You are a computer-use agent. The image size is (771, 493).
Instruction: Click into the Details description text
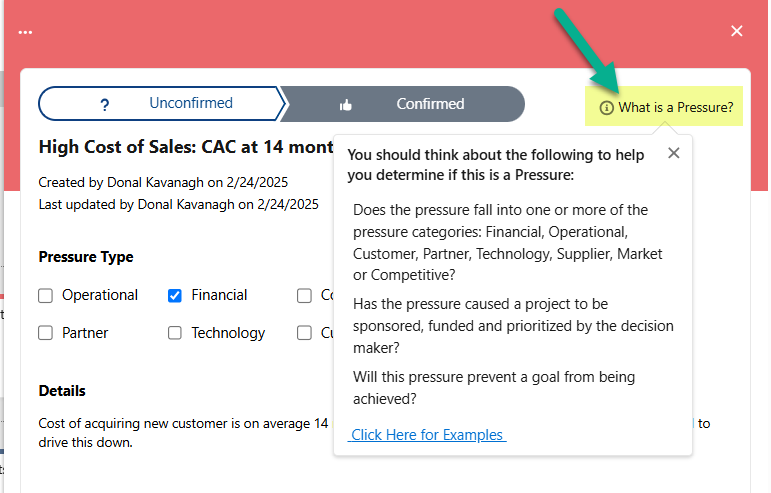[x=180, y=424]
